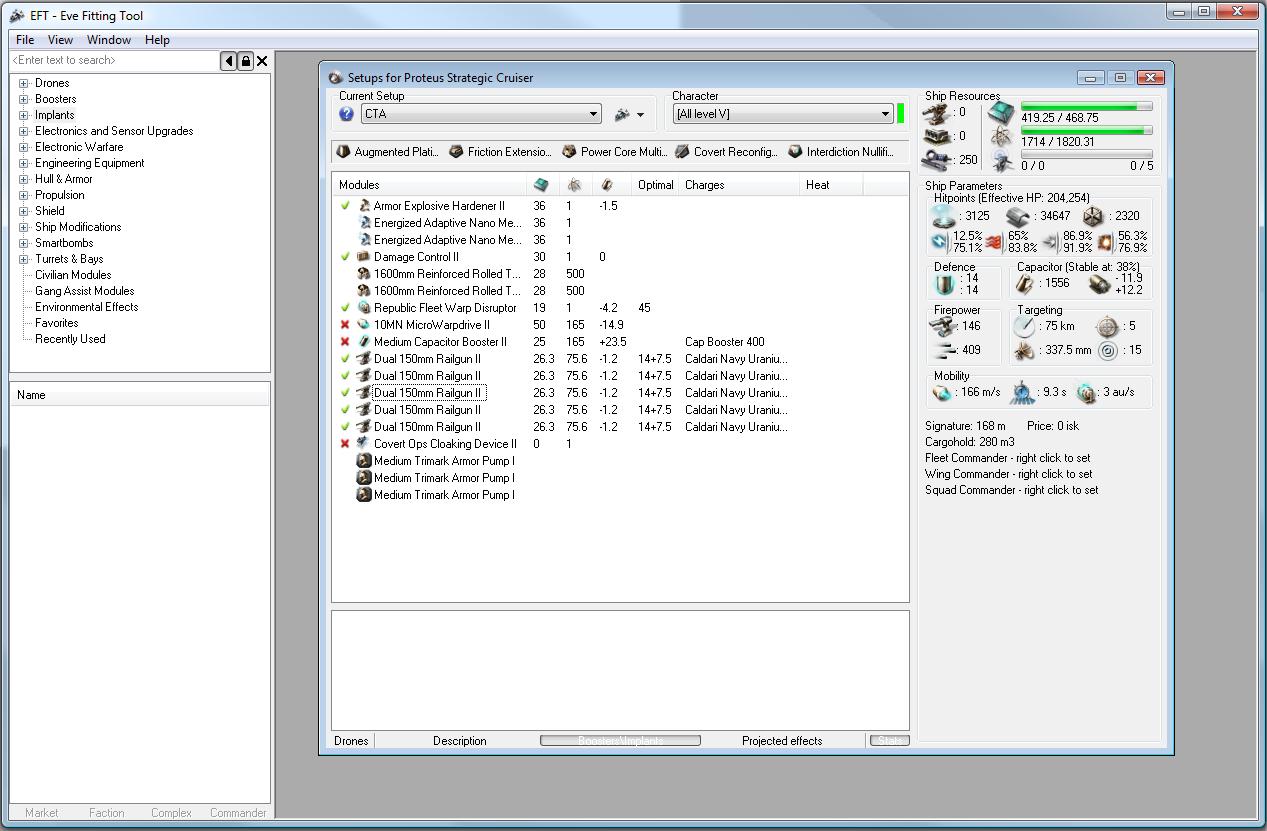This screenshot has width=1267, height=831.
Task: Toggle last Dual 150mm Railgun II checkmark
Action: pyautogui.click(x=345, y=427)
